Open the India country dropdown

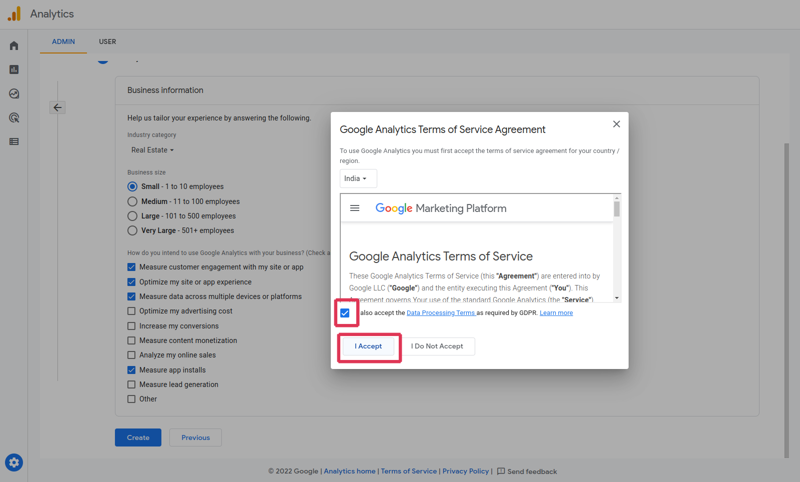(358, 179)
